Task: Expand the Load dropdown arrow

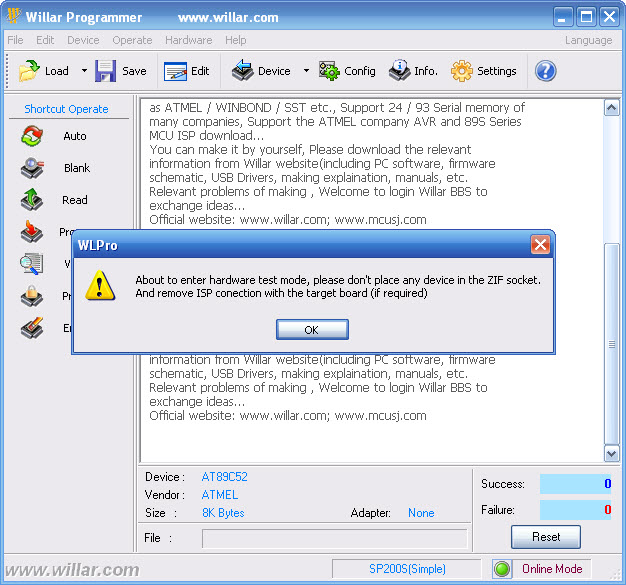Action: (x=84, y=71)
